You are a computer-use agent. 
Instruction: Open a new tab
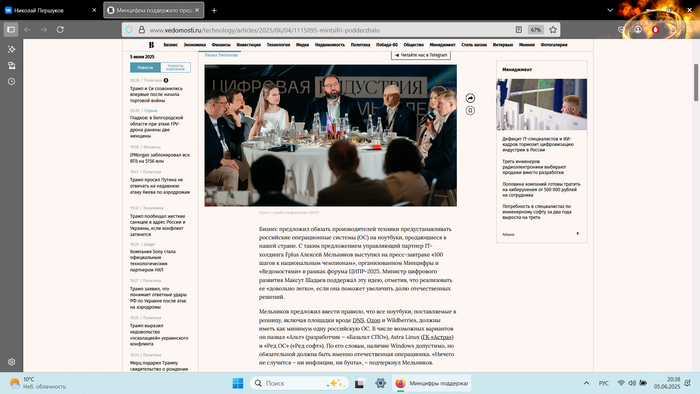[214, 10]
